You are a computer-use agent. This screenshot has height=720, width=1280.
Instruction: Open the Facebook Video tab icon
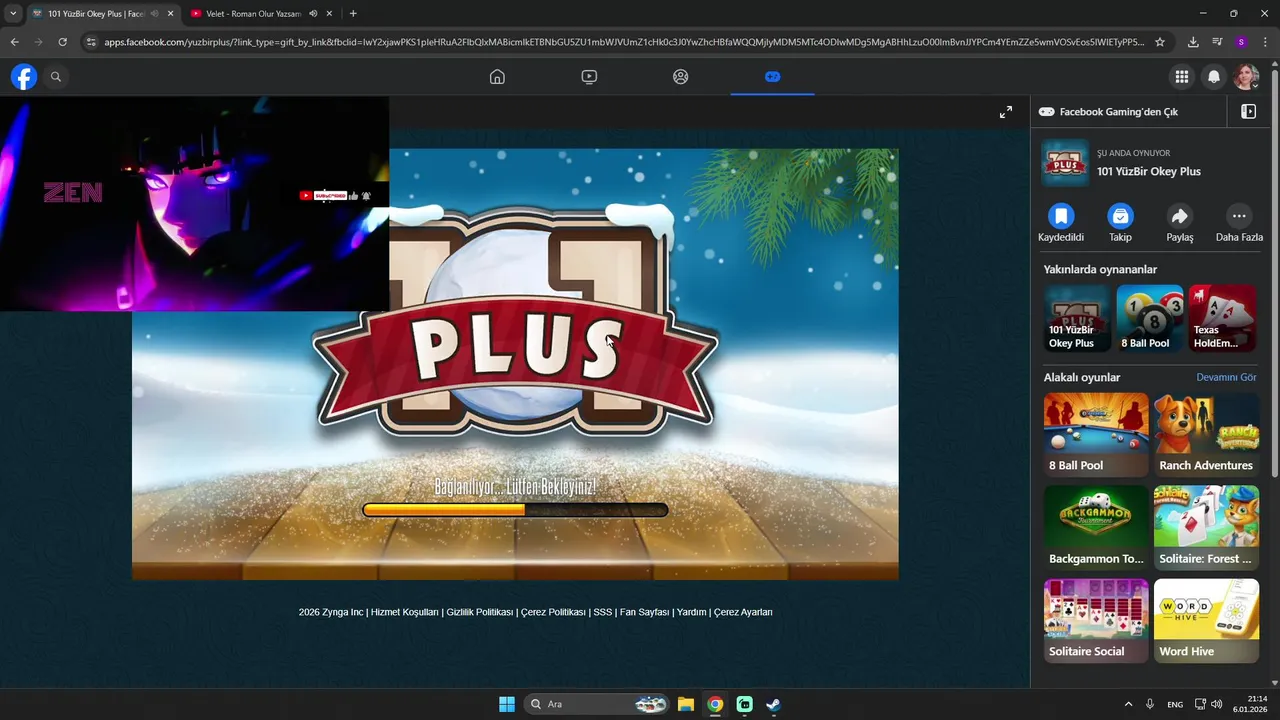pos(589,76)
